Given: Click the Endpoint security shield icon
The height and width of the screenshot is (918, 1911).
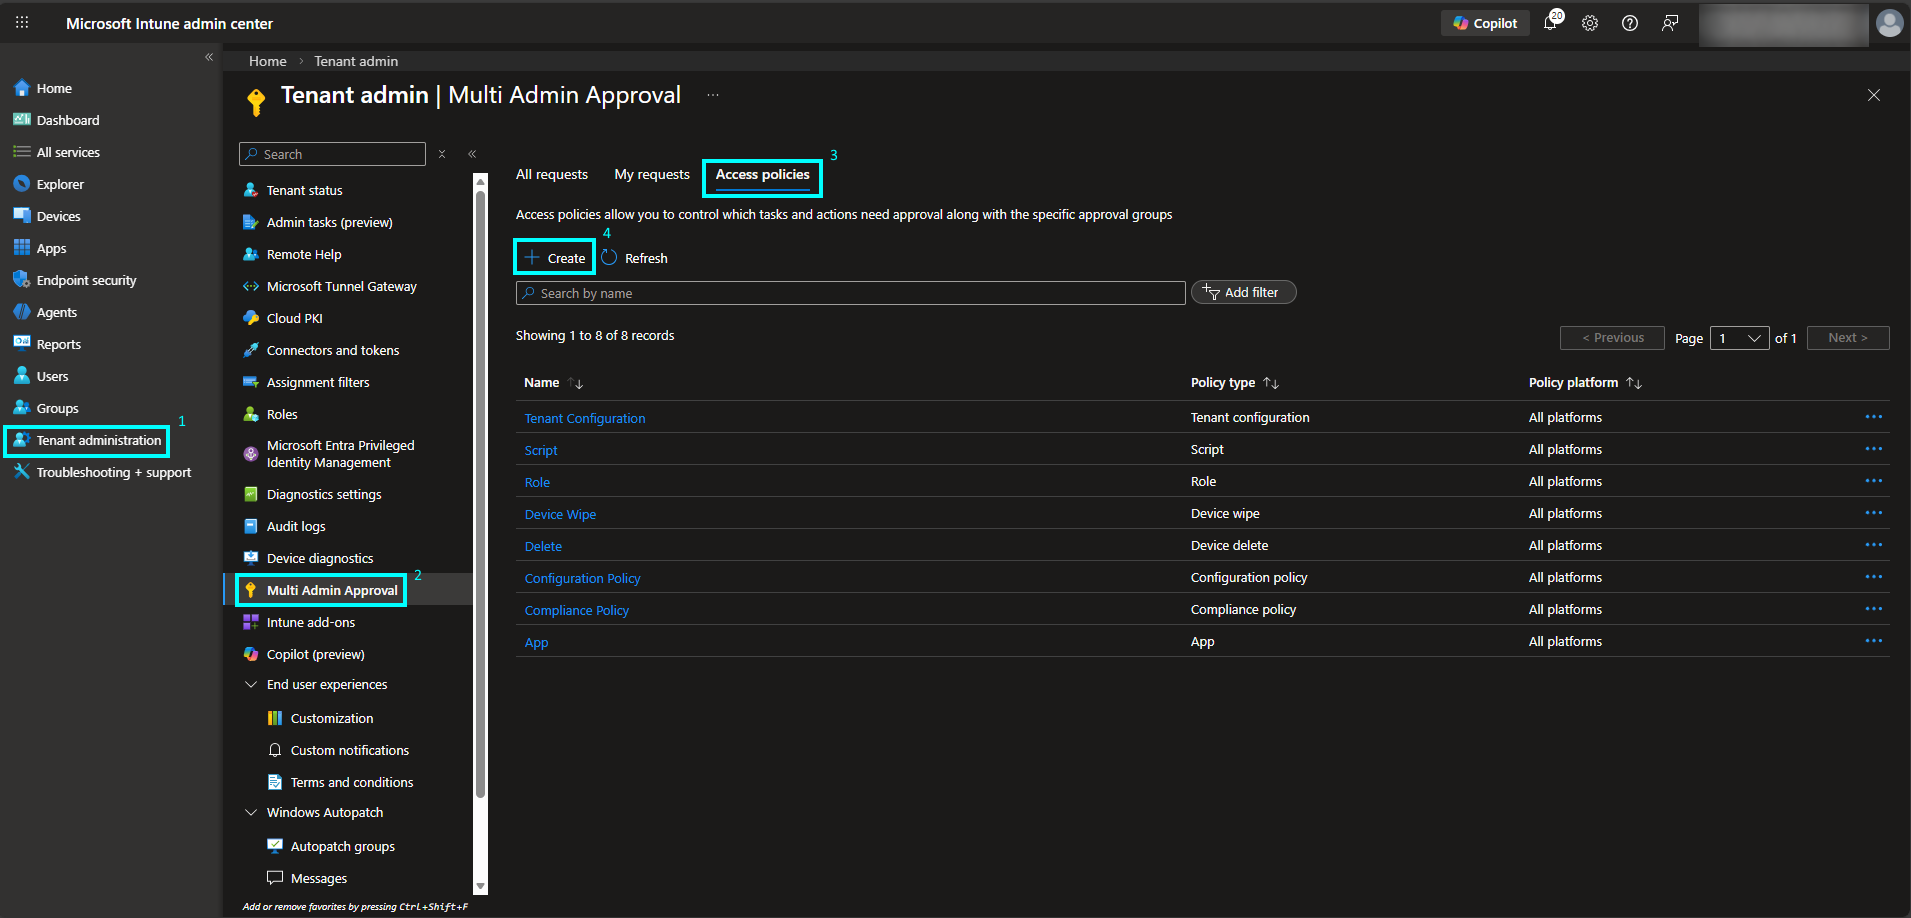Looking at the screenshot, I should 21,280.
